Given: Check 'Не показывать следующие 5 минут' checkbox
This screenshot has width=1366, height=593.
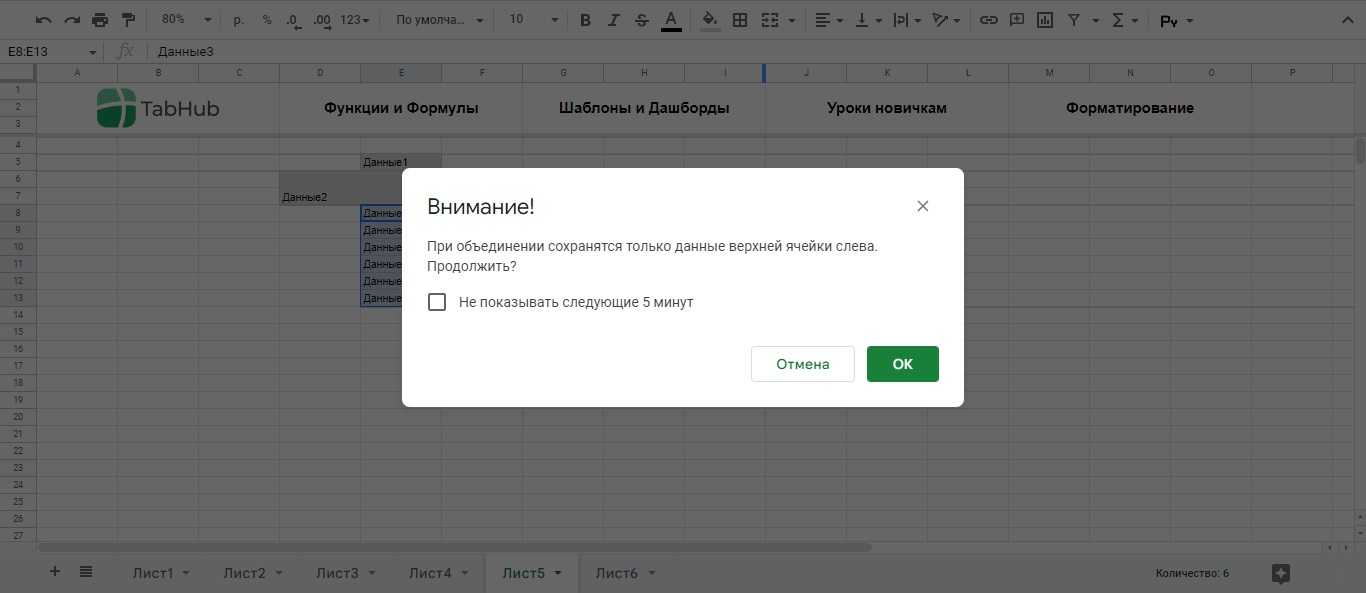Looking at the screenshot, I should (x=437, y=302).
